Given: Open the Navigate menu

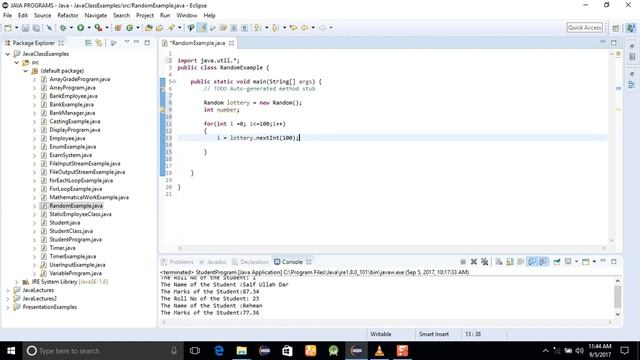Looking at the screenshot, I should [96, 16].
